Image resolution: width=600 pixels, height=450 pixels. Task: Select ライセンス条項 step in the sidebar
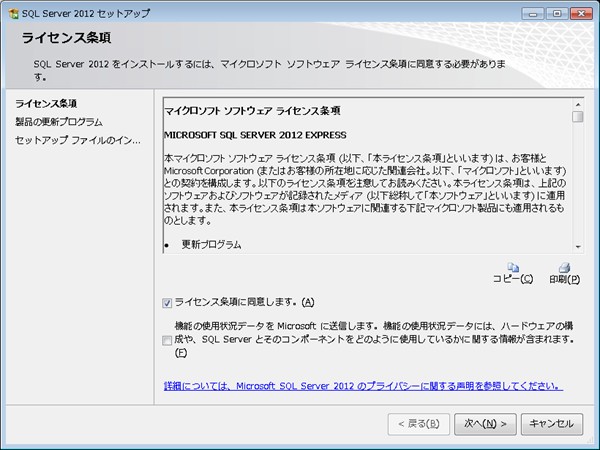[46, 103]
